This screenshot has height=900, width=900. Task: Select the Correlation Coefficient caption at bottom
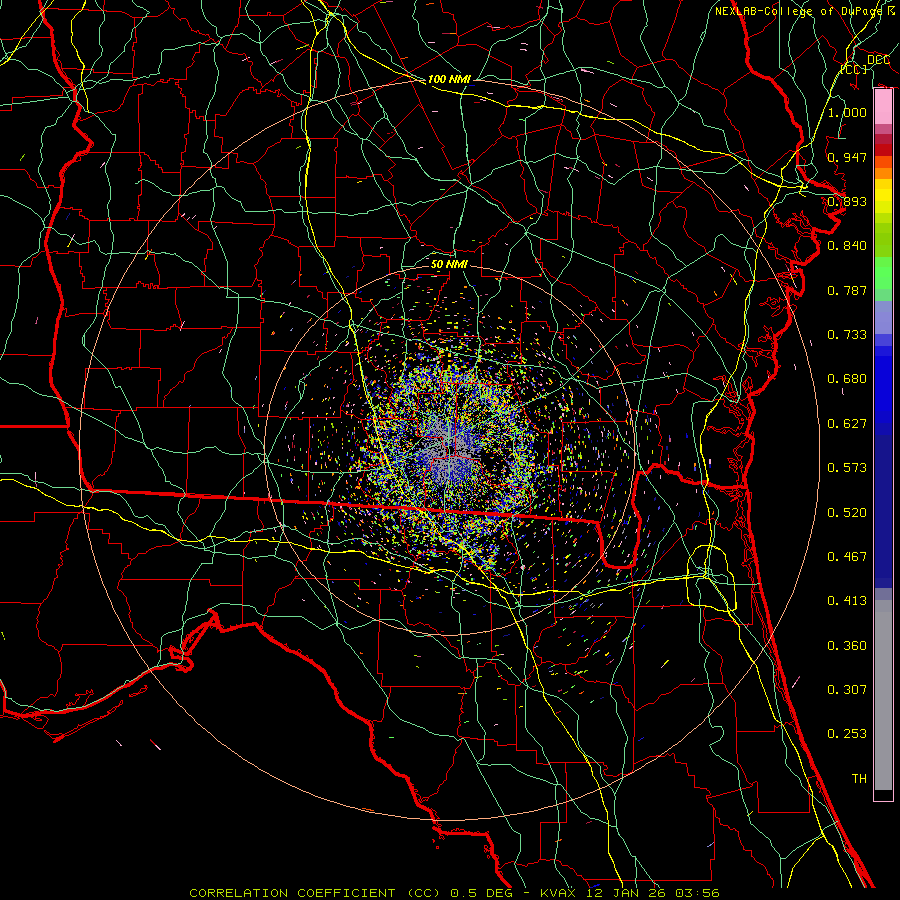point(455,893)
